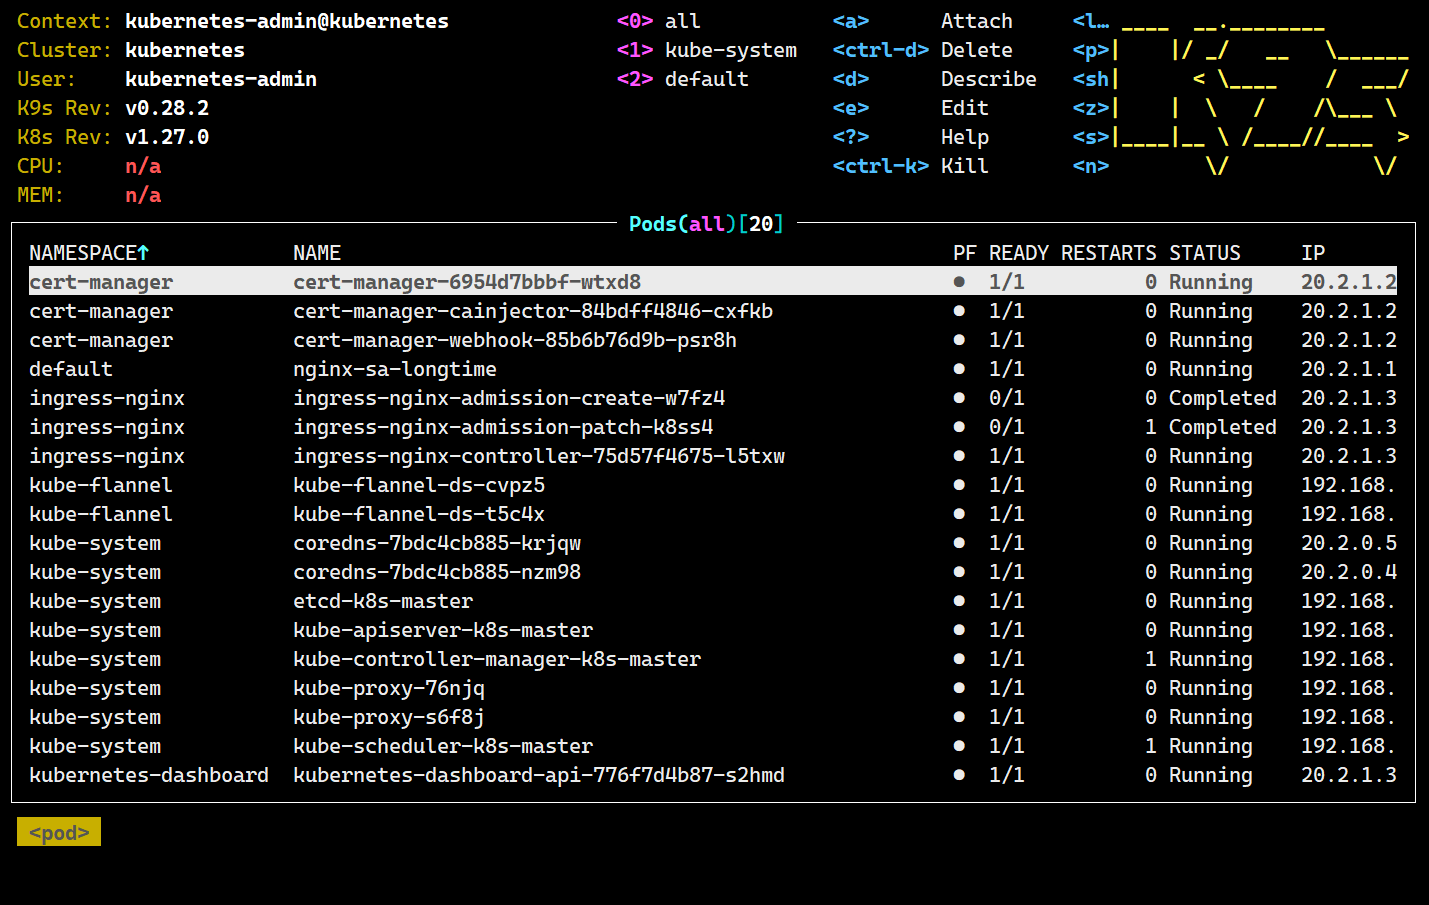Click the Context value kubernetes-admin@kubernetes
1429x905 pixels.
[287, 21]
